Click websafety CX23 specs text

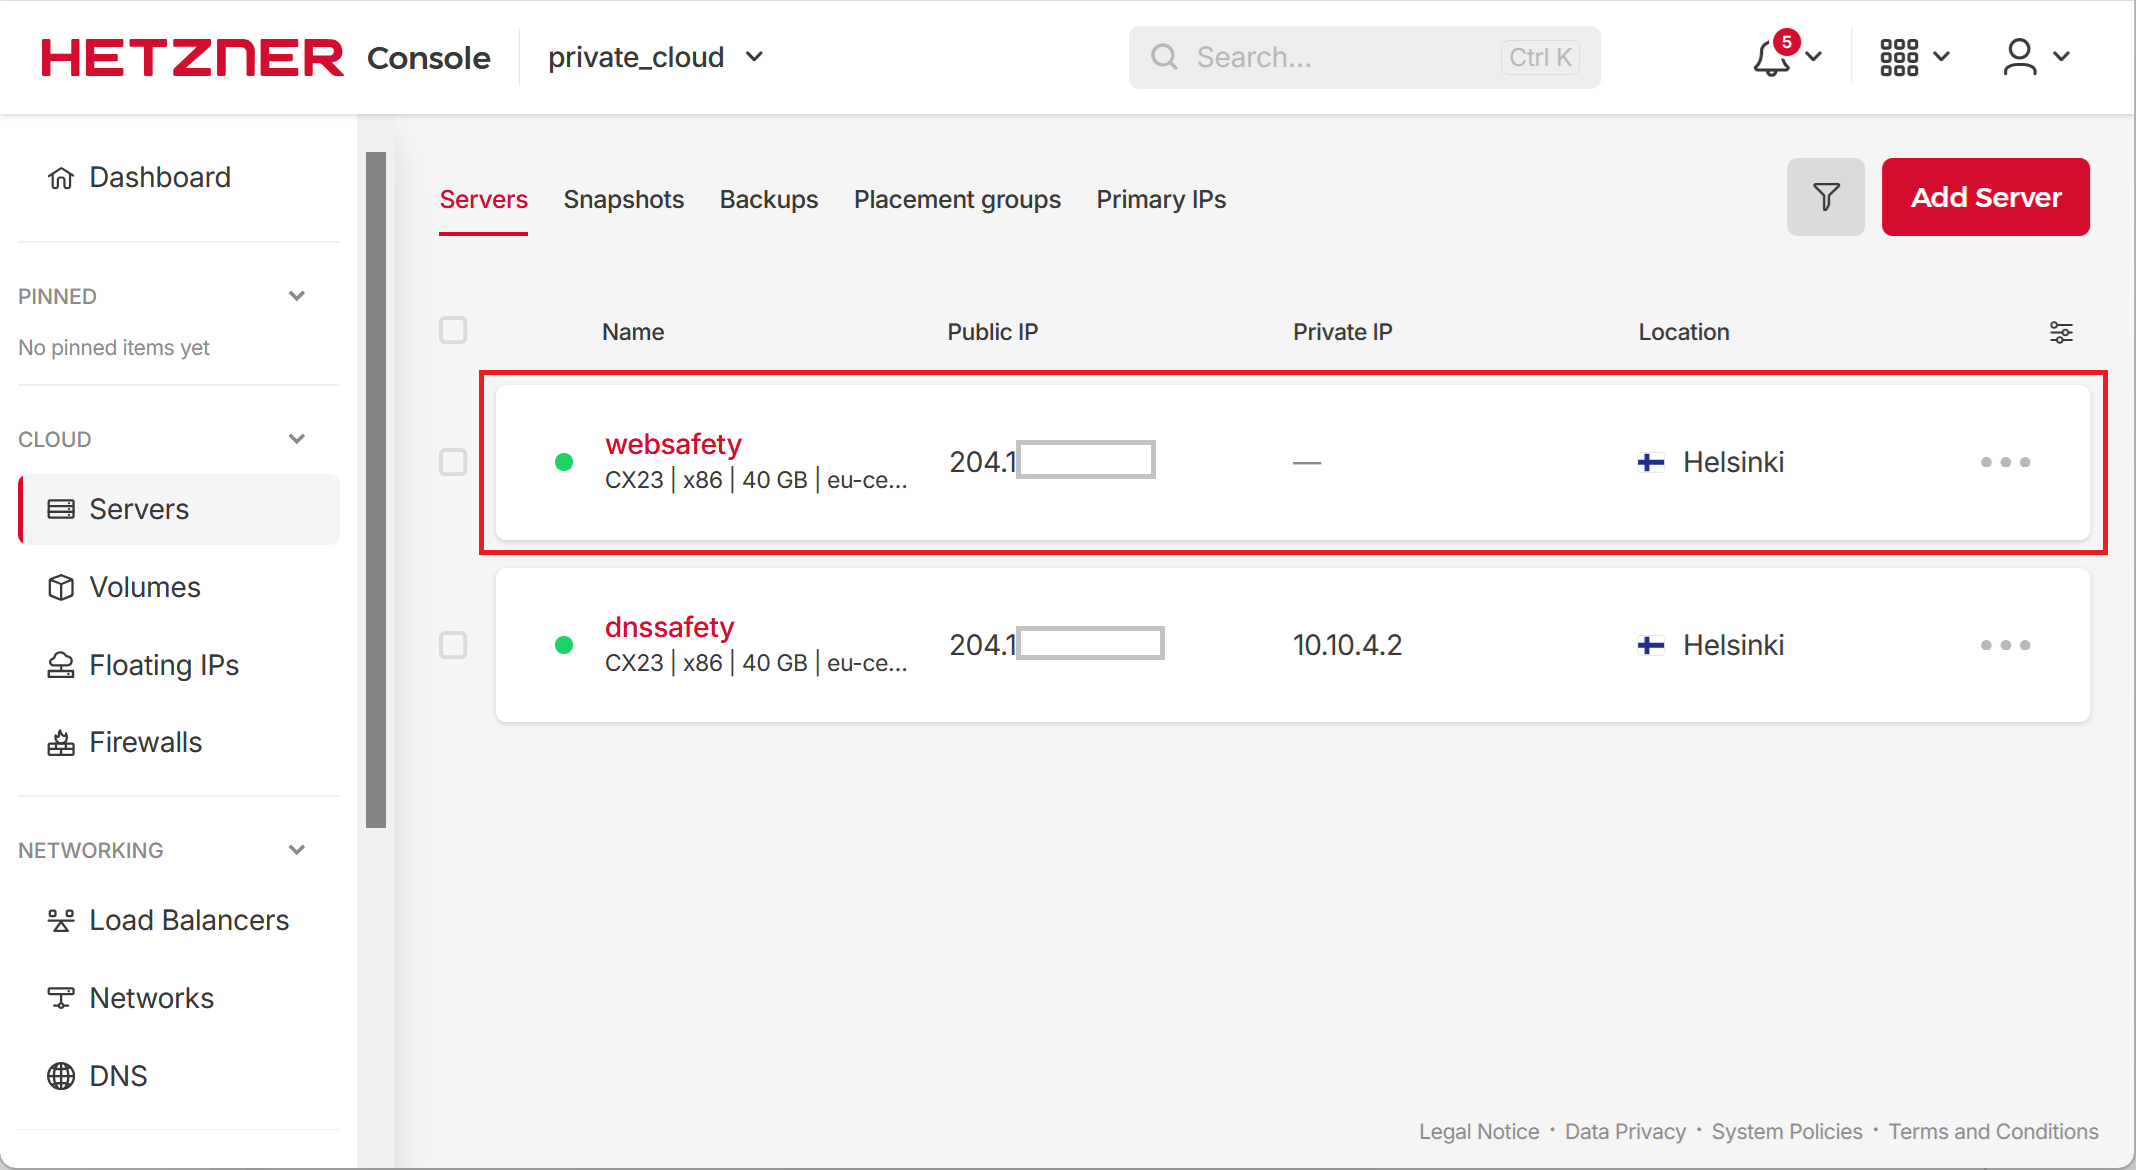(x=756, y=480)
